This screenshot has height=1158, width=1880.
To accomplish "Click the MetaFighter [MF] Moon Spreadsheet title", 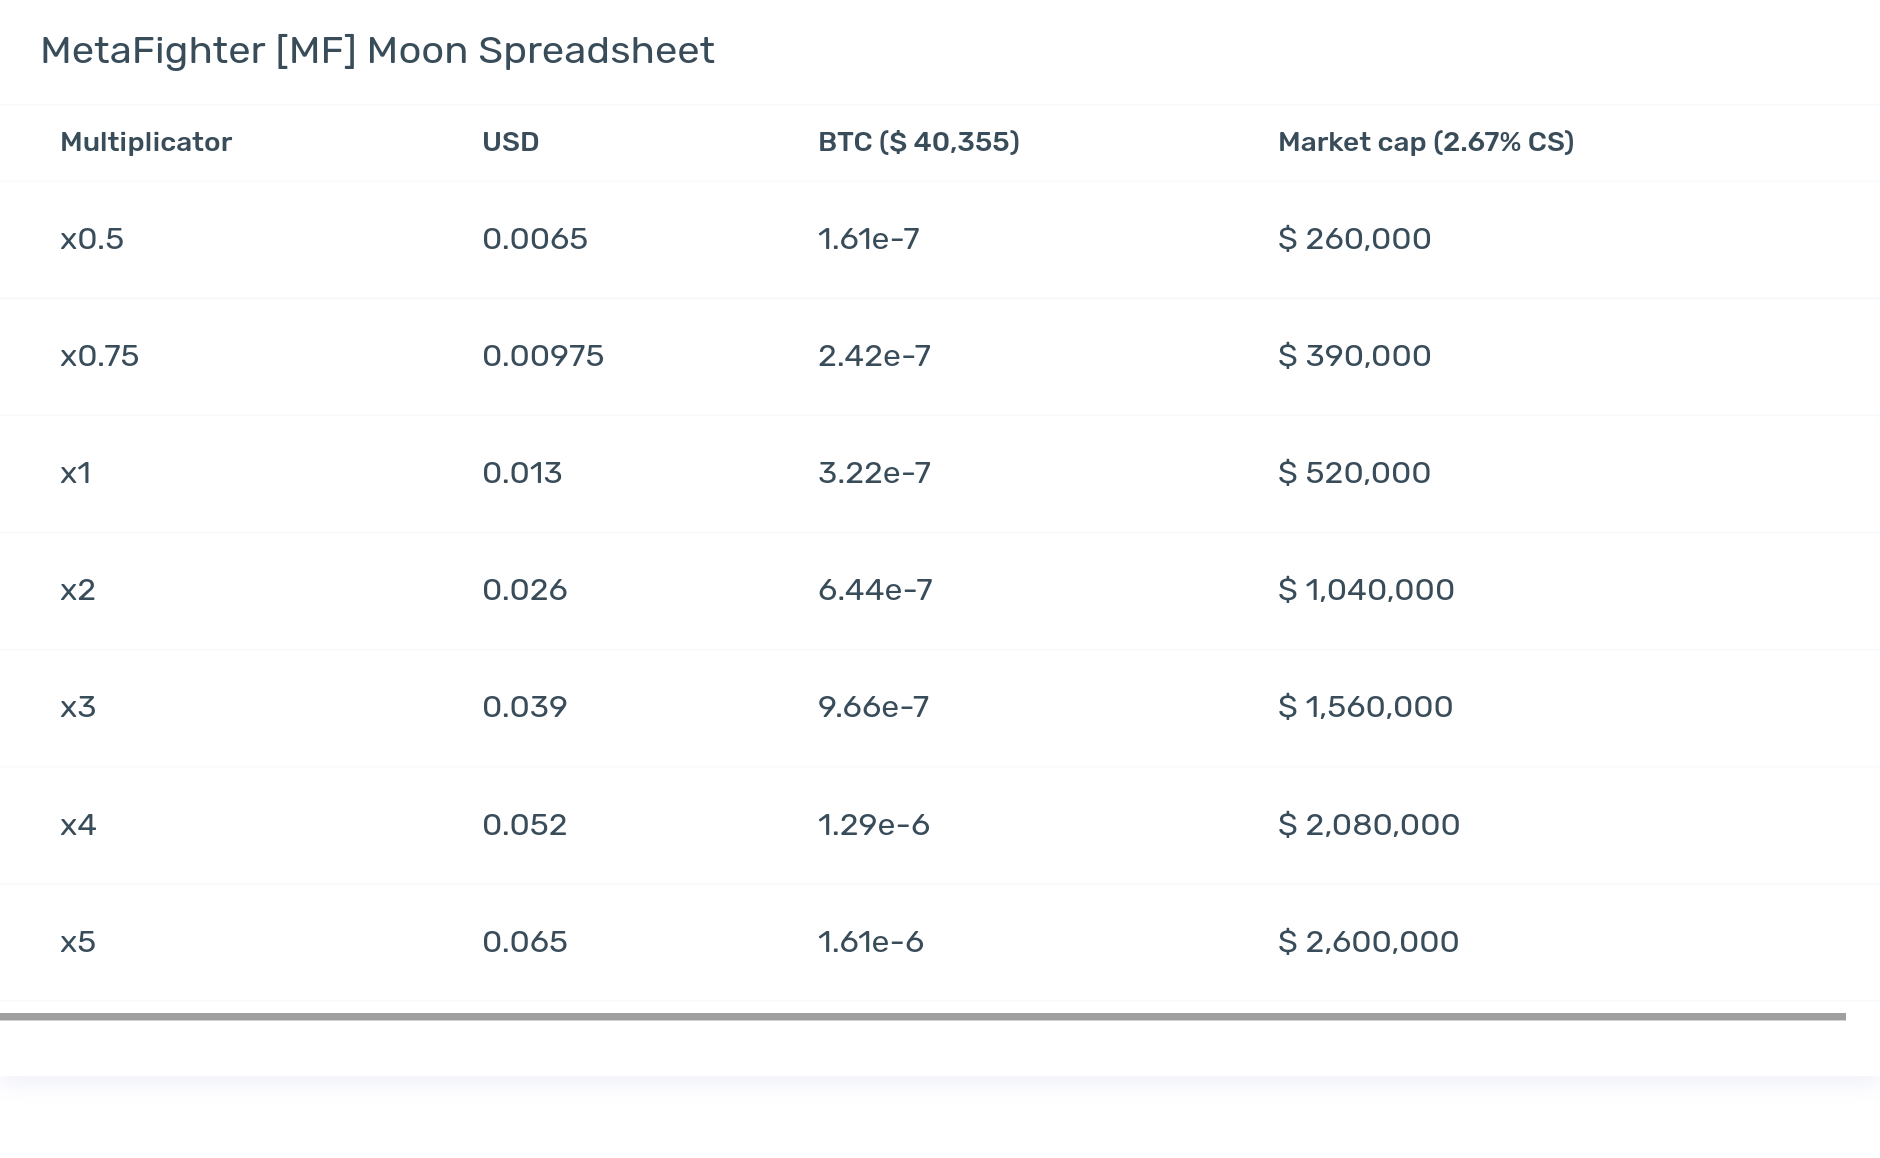I will (378, 51).
